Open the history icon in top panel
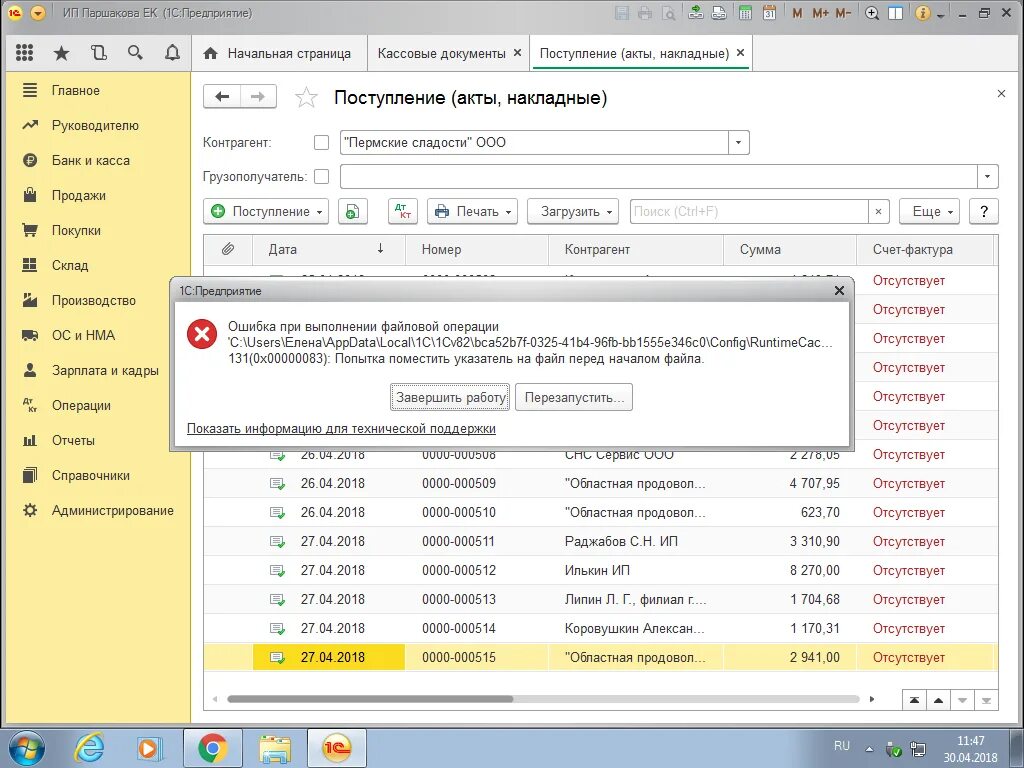The width and height of the screenshot is (1024, 768). coord(99,53)
